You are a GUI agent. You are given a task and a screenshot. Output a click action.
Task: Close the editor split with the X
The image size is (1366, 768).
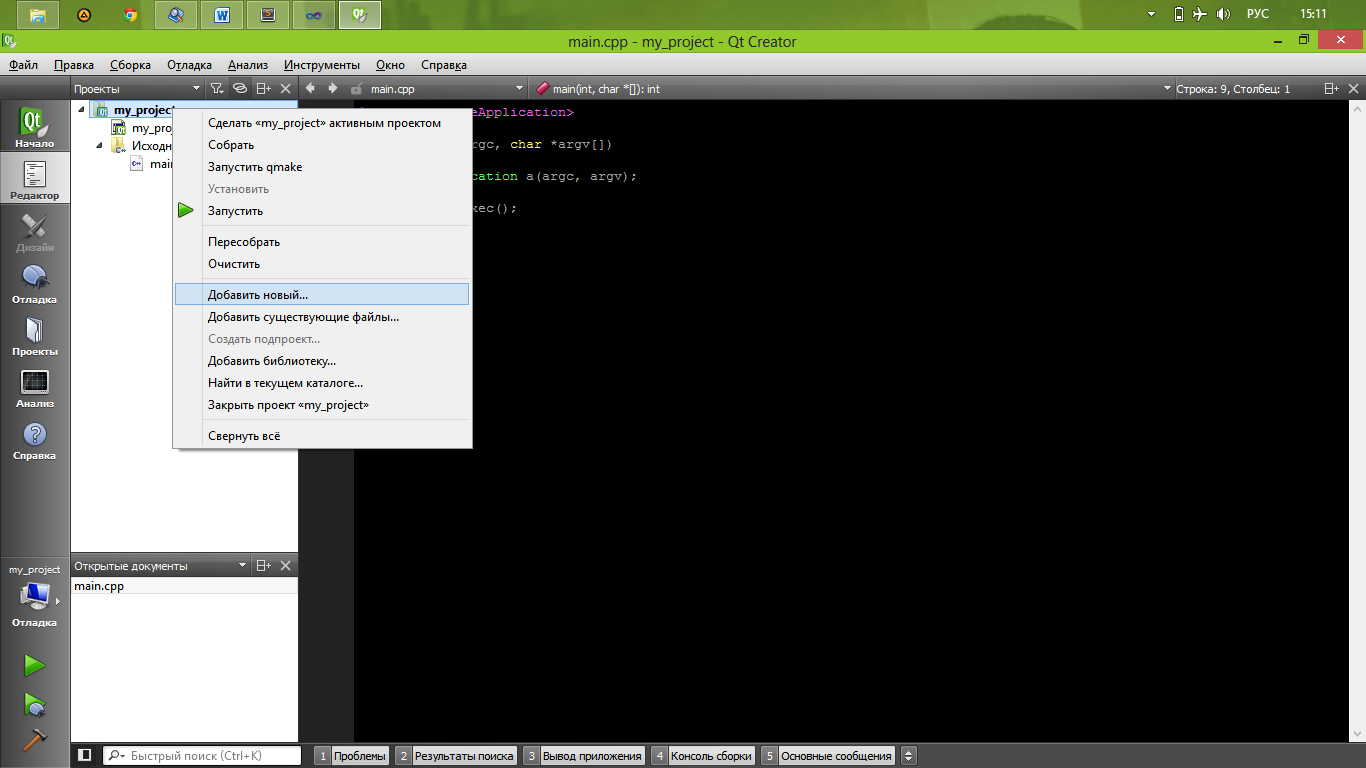pyautogui.click(x=1354, y=89)
